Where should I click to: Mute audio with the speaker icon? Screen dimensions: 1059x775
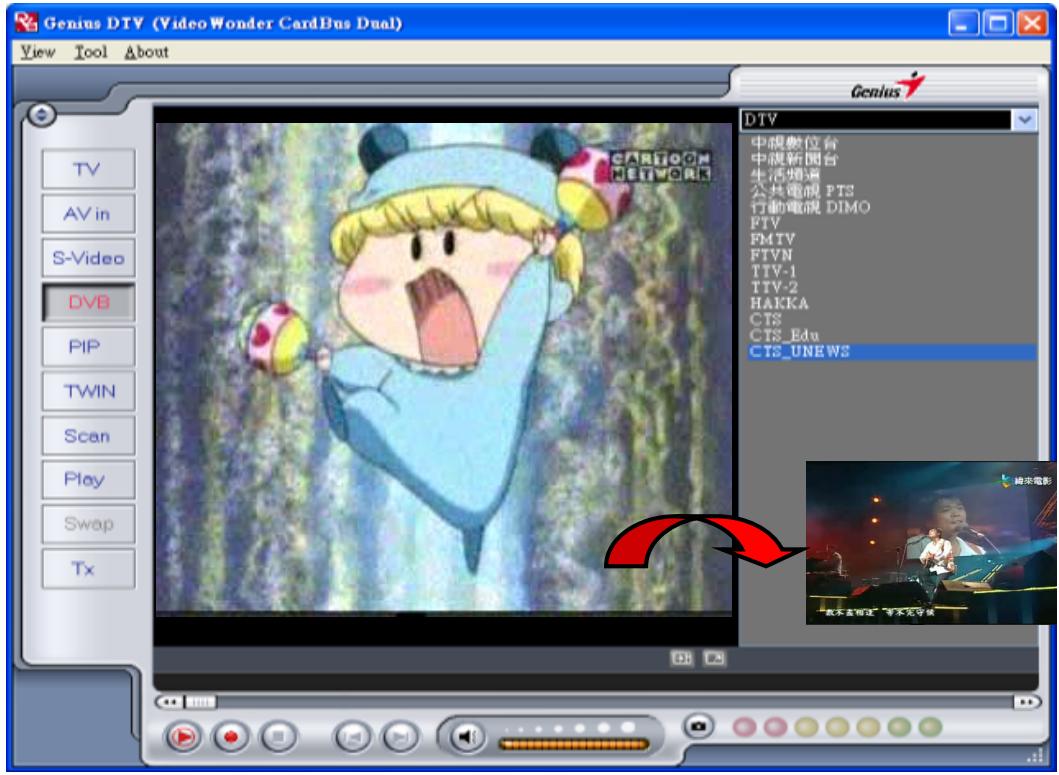(x=466, y=736)
